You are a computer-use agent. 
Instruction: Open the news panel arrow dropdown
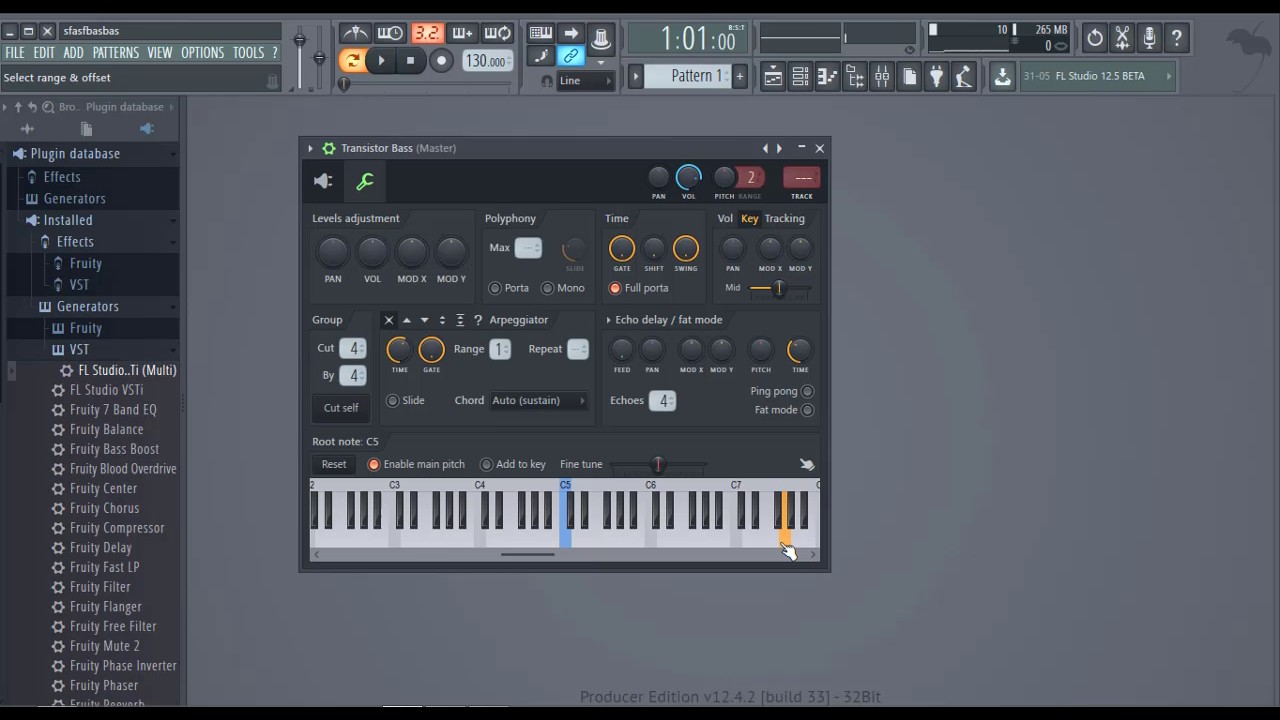pos(1168,76)
